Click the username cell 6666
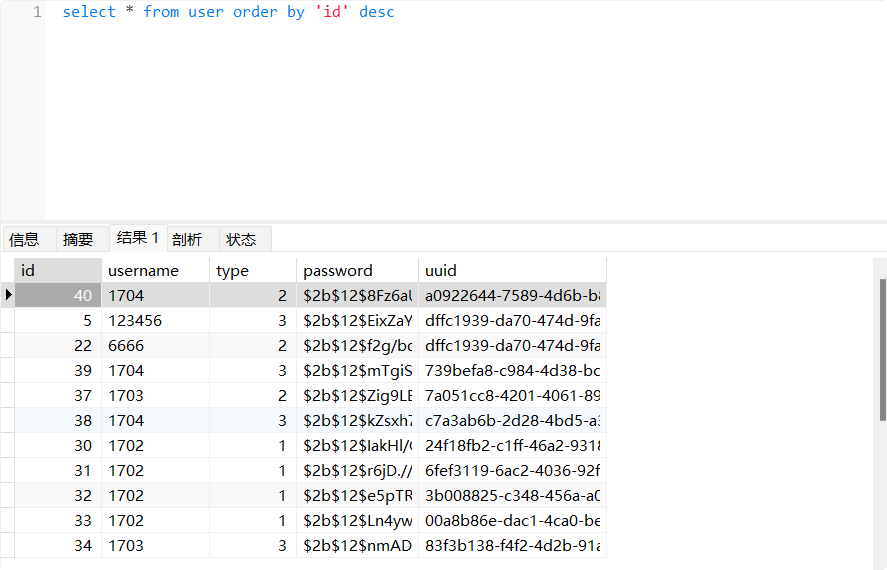Viewport: 887px width, 570px height. pos(155,346)
